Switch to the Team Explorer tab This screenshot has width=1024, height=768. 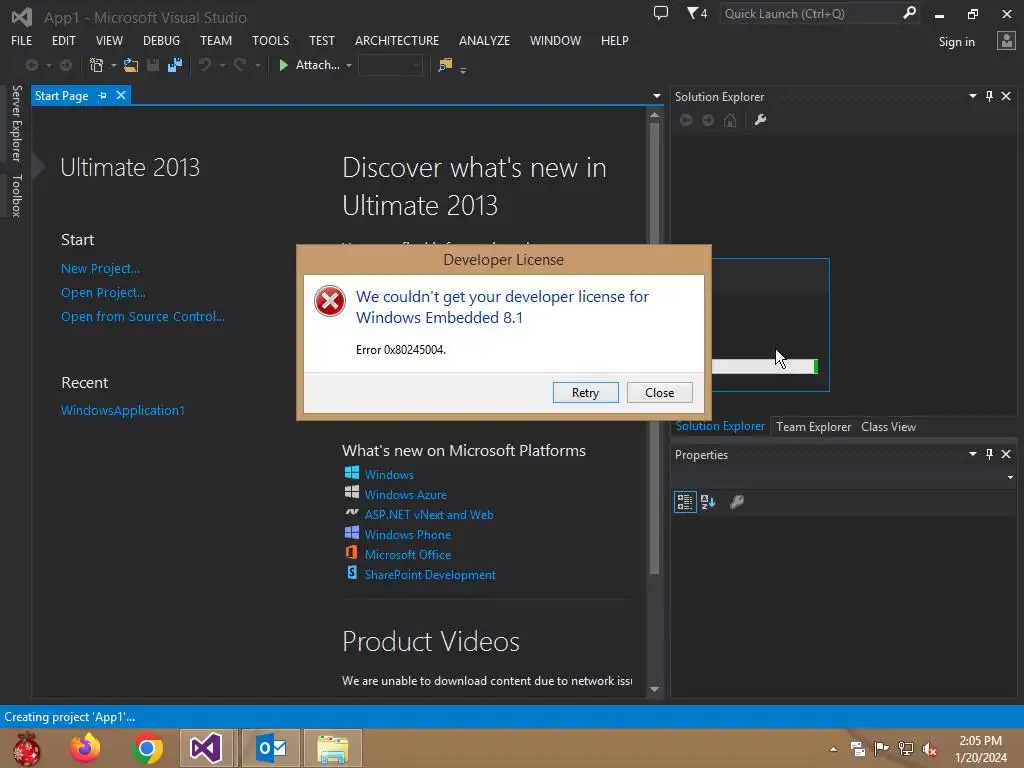point(813,426)
